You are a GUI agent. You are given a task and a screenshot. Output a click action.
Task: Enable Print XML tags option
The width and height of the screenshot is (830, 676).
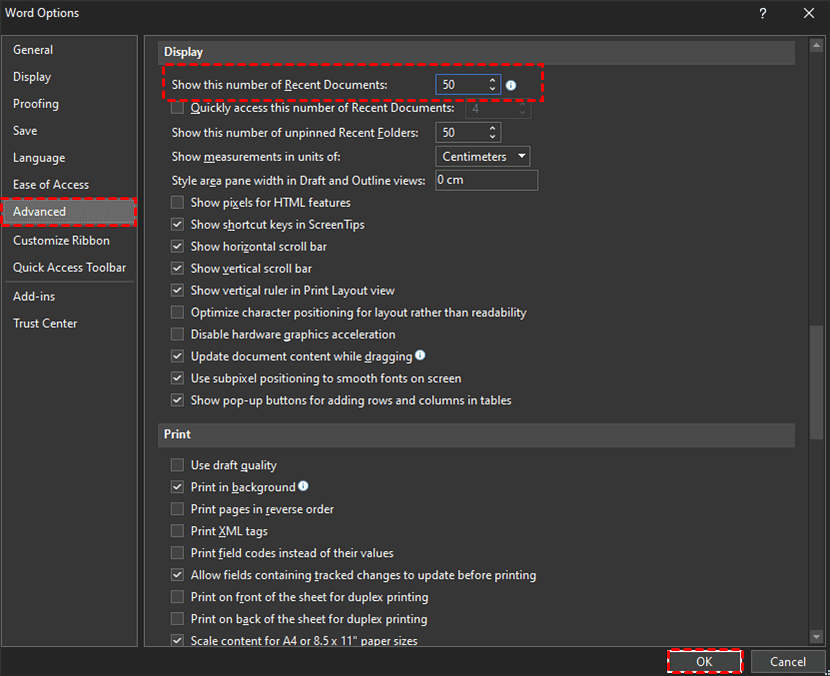[177, 531]
